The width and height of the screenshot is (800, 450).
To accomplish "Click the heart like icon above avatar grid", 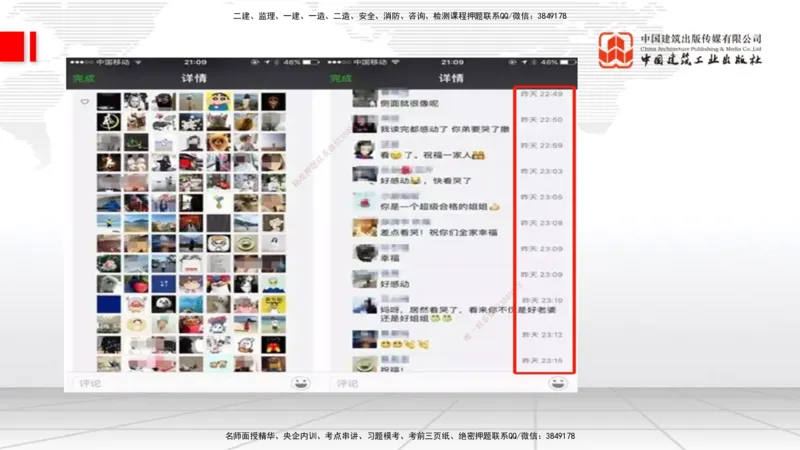I will [85, 102].
